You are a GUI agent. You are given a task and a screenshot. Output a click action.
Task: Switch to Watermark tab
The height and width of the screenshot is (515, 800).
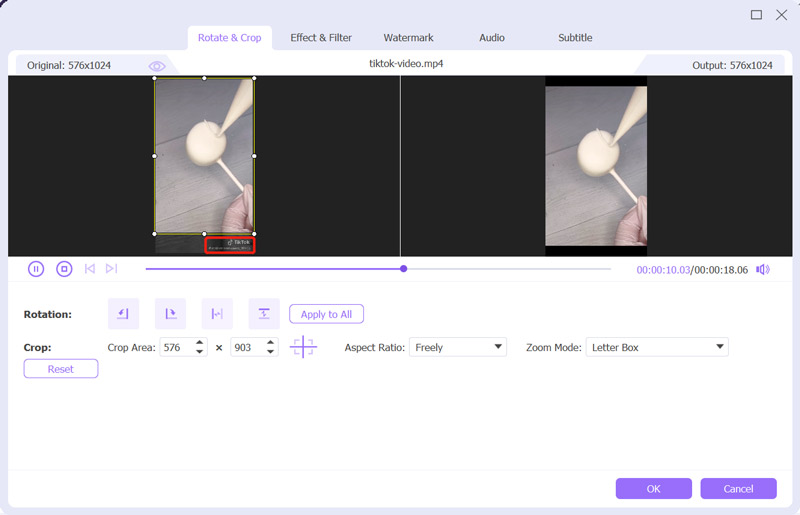[x=408, y=38]
